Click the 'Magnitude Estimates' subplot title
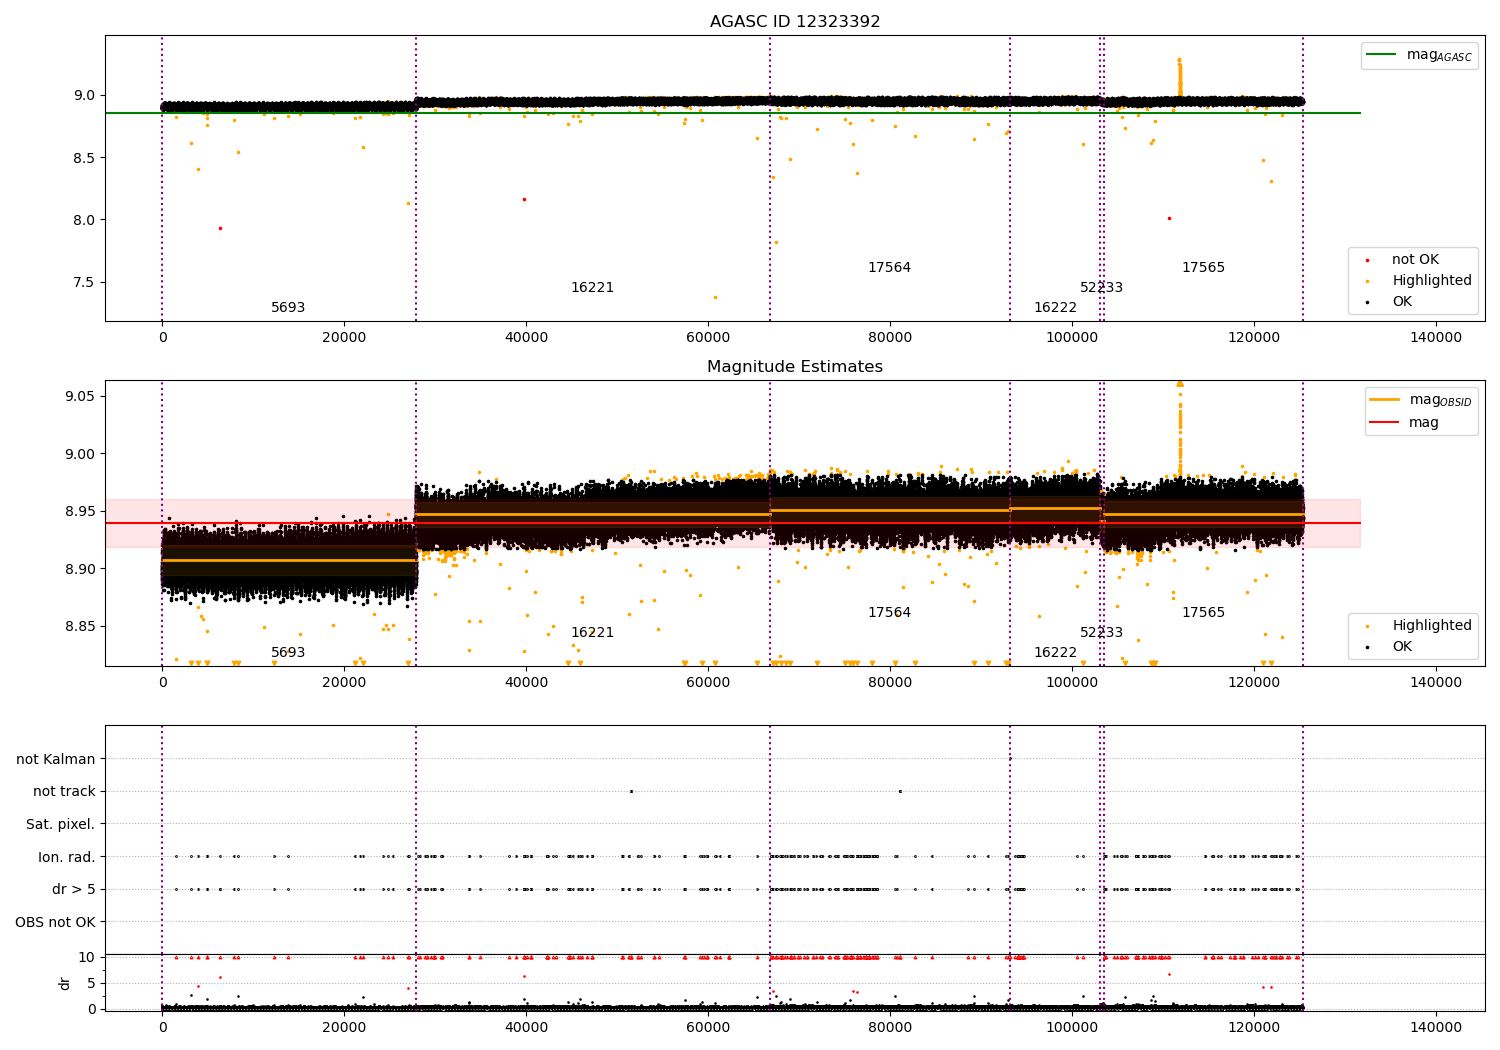Viewport: 1500px width, 1050px height. 795,367
